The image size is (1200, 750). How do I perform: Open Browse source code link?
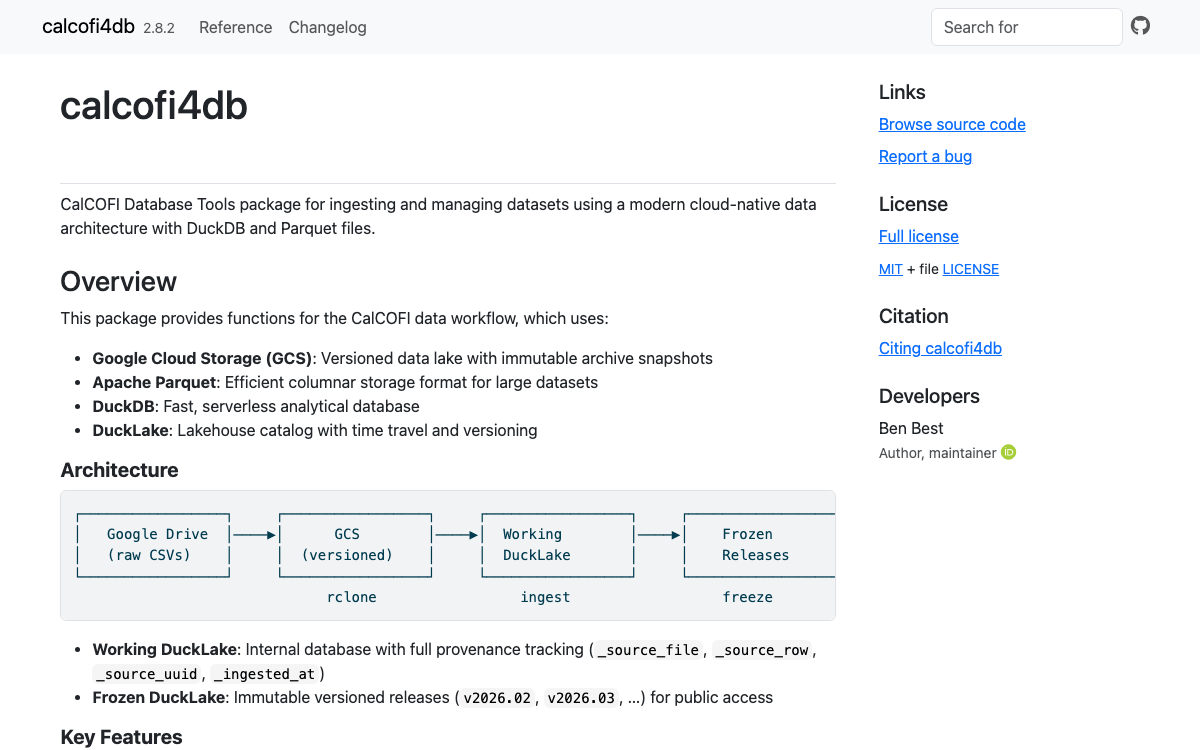(x=952, y=124)
